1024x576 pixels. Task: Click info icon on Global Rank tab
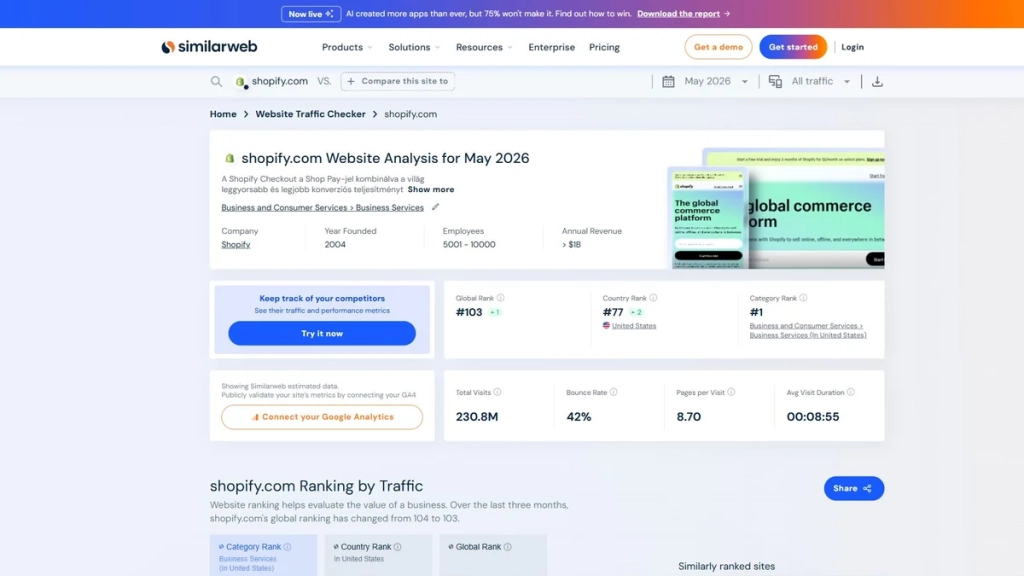[507, 547]
